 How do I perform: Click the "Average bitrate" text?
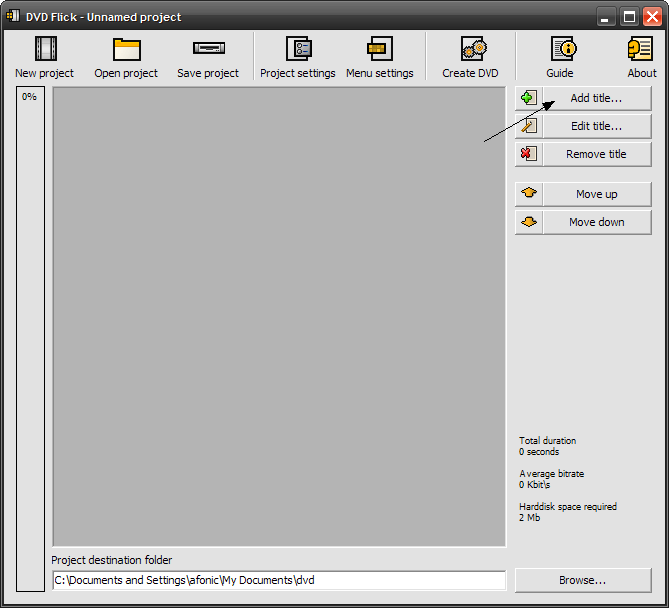coord(552,474)
